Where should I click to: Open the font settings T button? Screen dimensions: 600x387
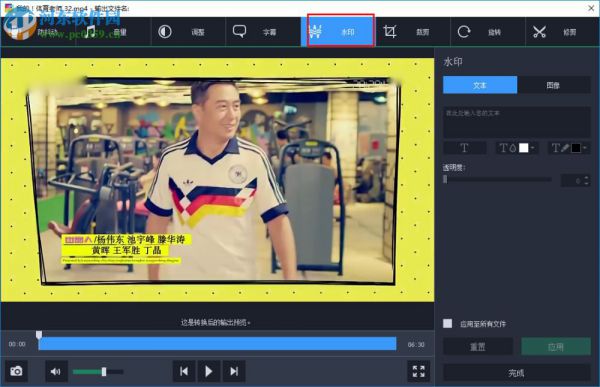465,148
